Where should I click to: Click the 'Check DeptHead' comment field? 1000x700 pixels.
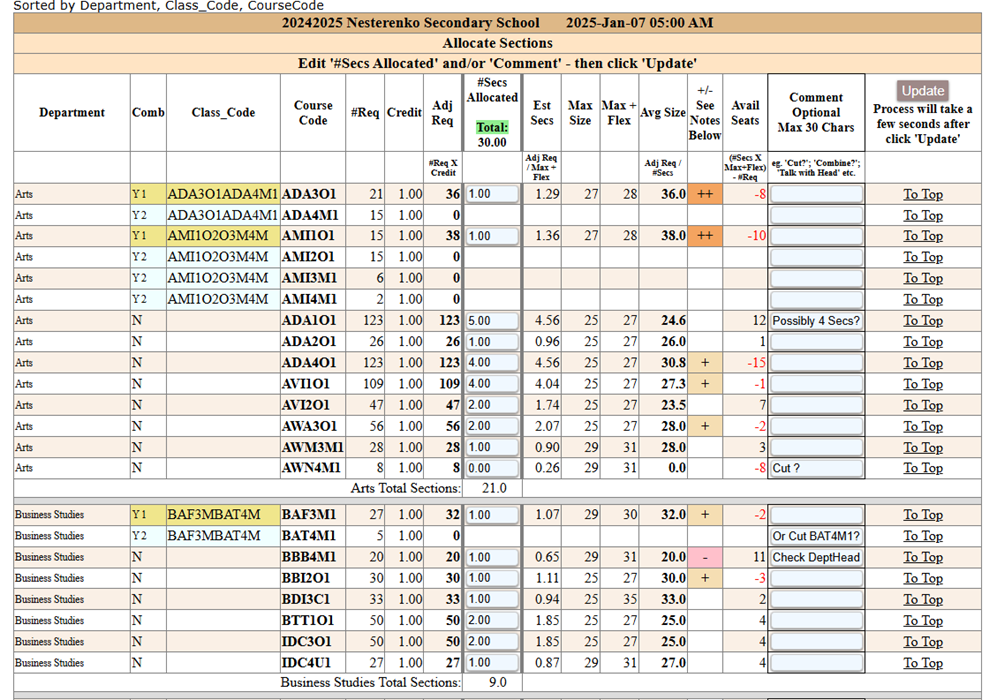coord(816,558)
